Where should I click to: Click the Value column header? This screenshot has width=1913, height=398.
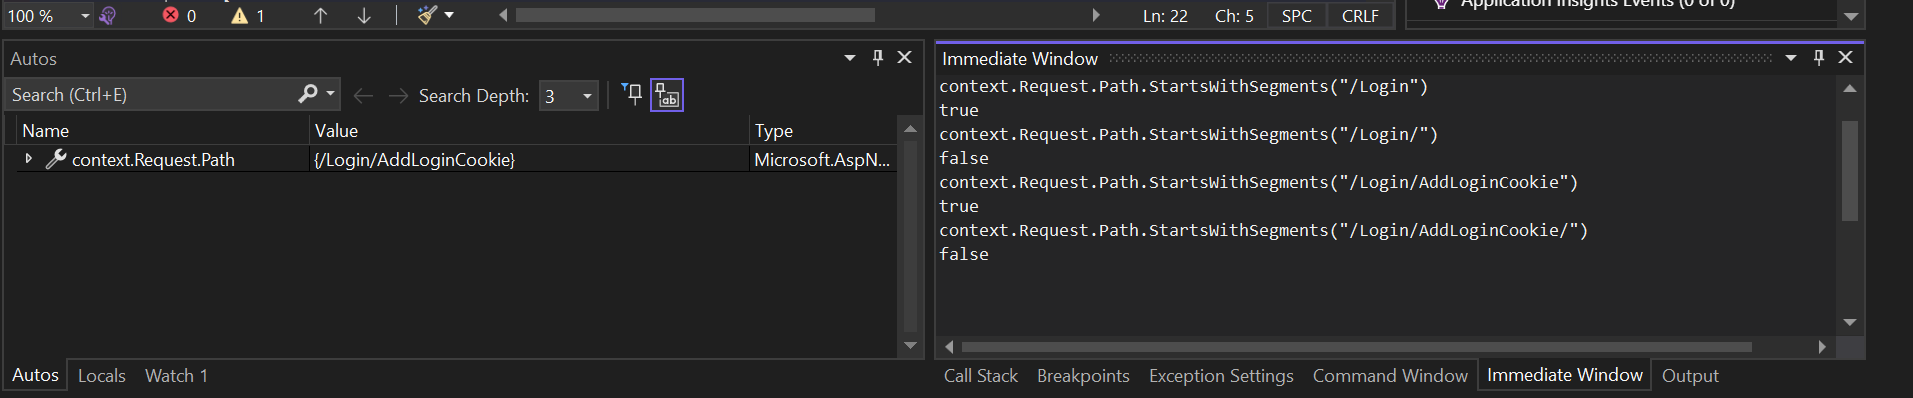(x=529, y=131)
